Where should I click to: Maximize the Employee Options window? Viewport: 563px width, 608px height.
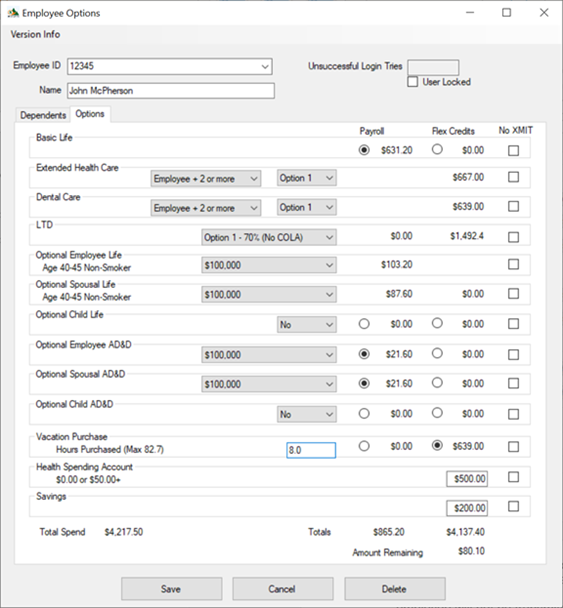coord(506,13)
